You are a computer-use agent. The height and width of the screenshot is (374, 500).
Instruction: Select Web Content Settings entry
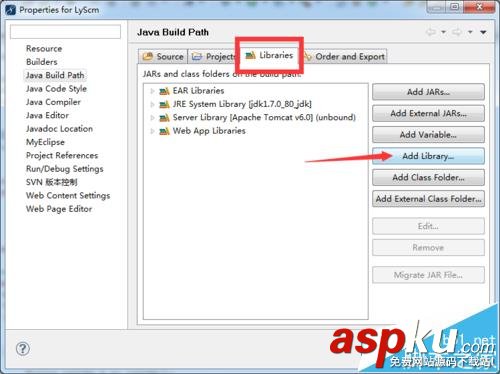pyautogui.click(x=68, y=195)
